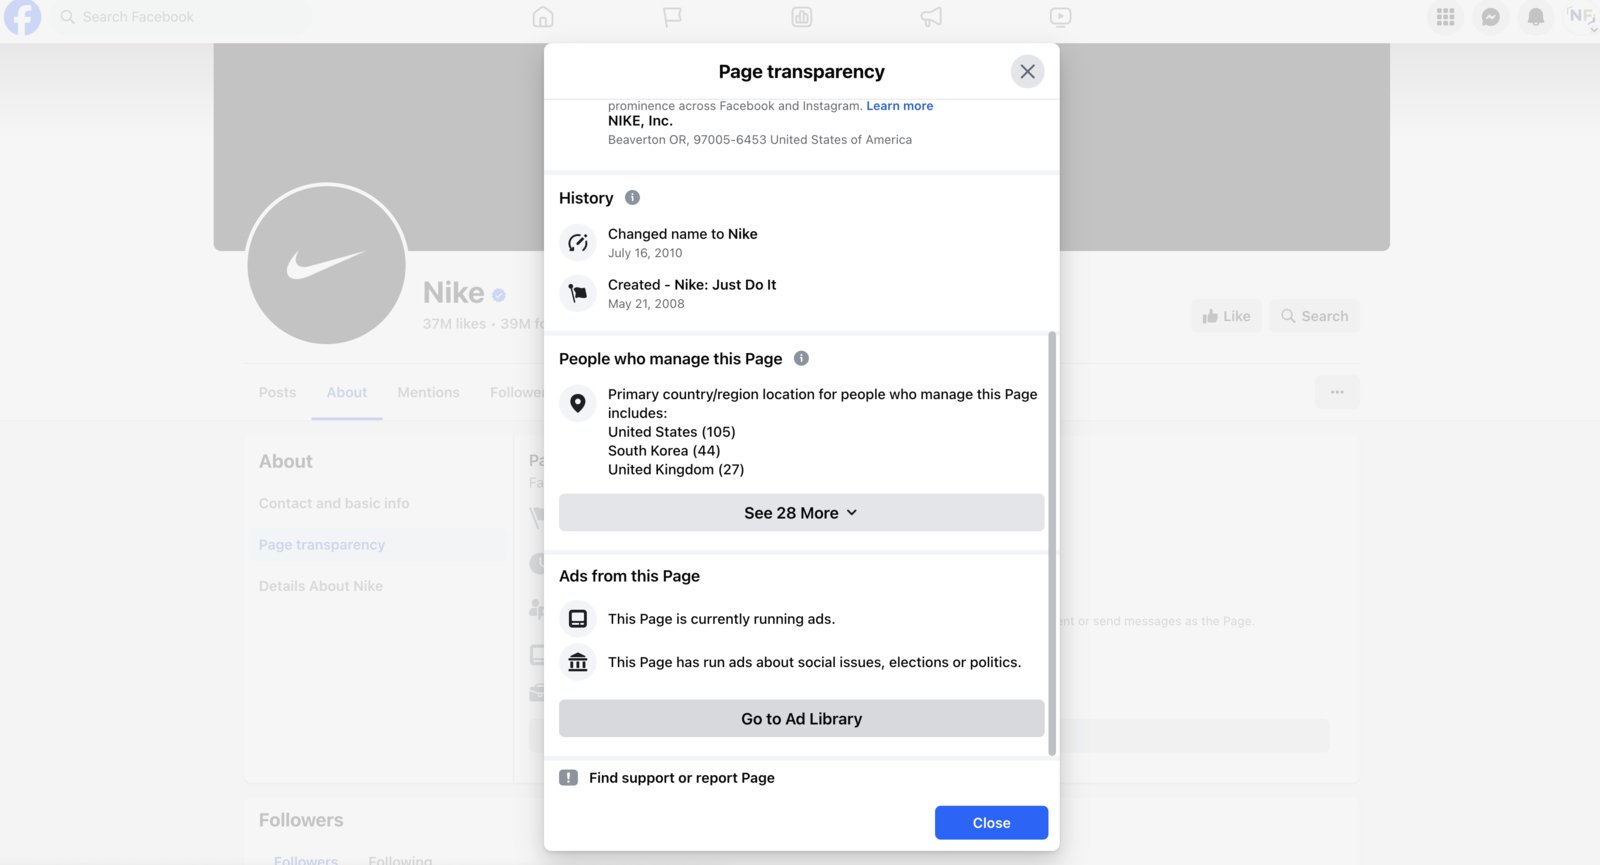Go to Ad Library
Screen dimensions: 1600x865
tap(801, 719)
